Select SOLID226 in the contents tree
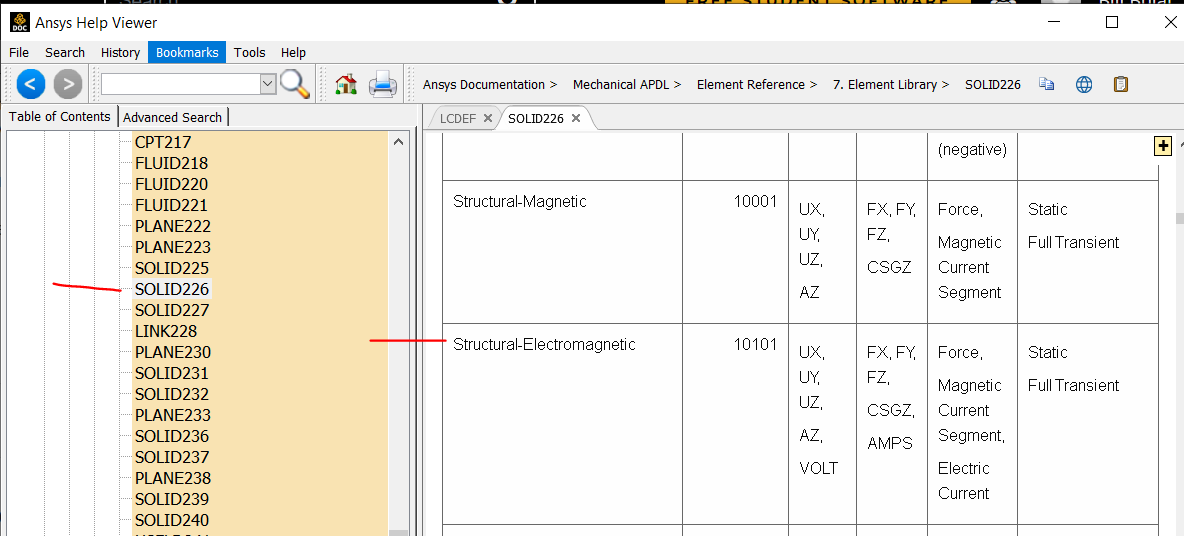The image size is (1184, 536). (x=172, y=289)
